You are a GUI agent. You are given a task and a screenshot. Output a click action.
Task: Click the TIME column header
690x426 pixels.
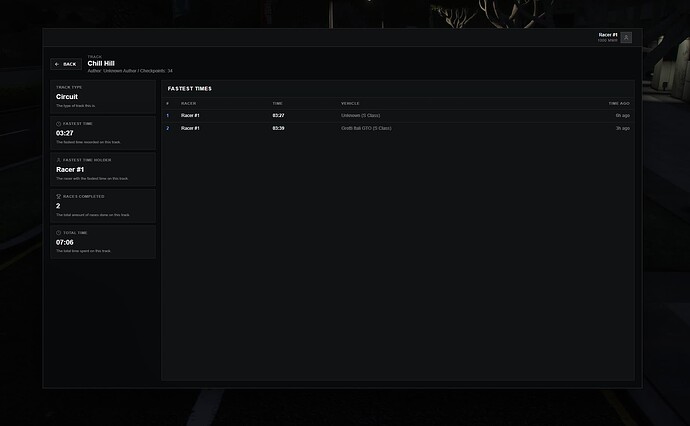tap(277, 103)
